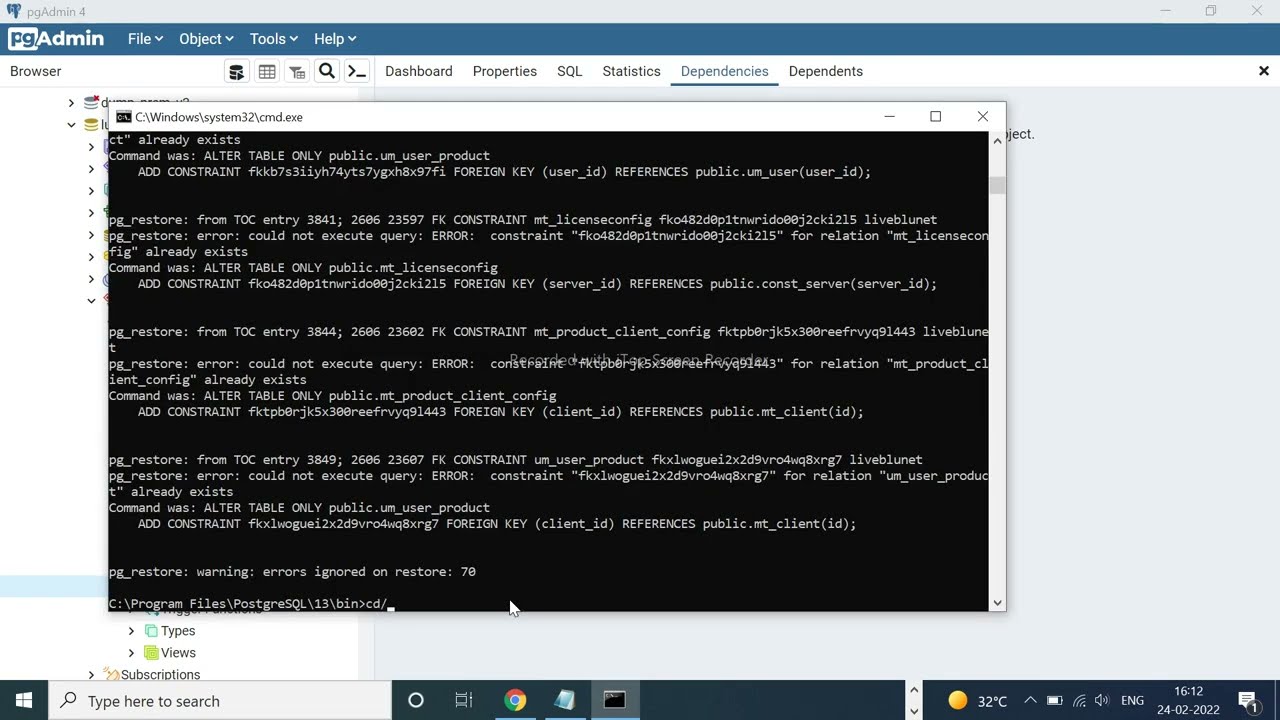This screenshot has height=720, width=1280.
Task: Click the Windows search box
Action: click(x=220, y=701)
